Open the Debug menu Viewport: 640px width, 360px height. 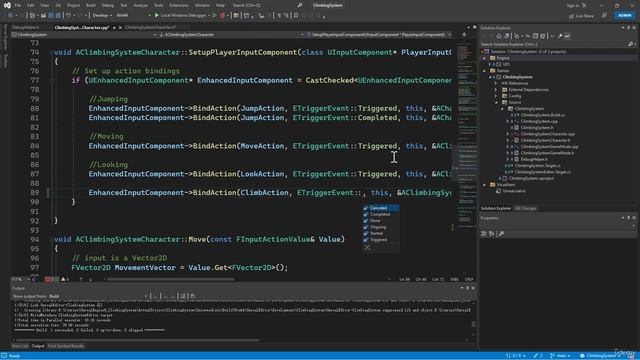(x=107, y=5)
